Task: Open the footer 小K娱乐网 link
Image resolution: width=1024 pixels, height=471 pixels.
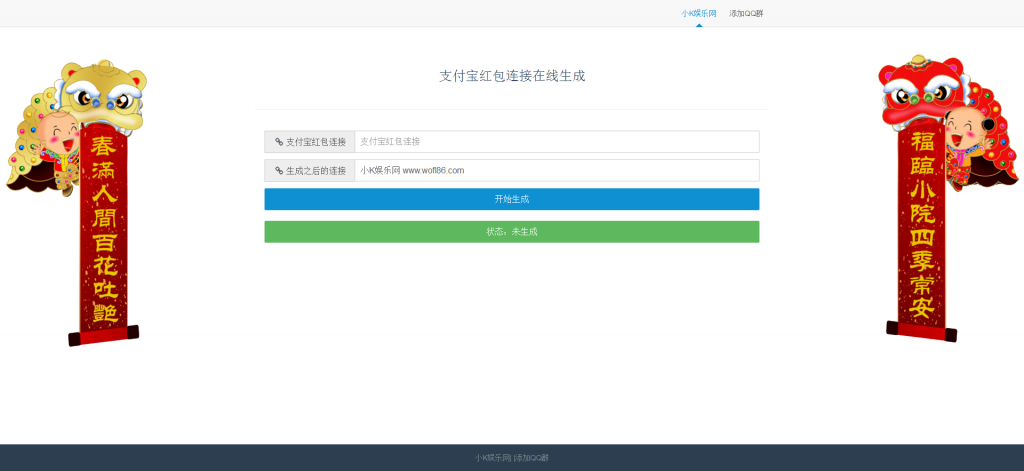Action: 493,458
